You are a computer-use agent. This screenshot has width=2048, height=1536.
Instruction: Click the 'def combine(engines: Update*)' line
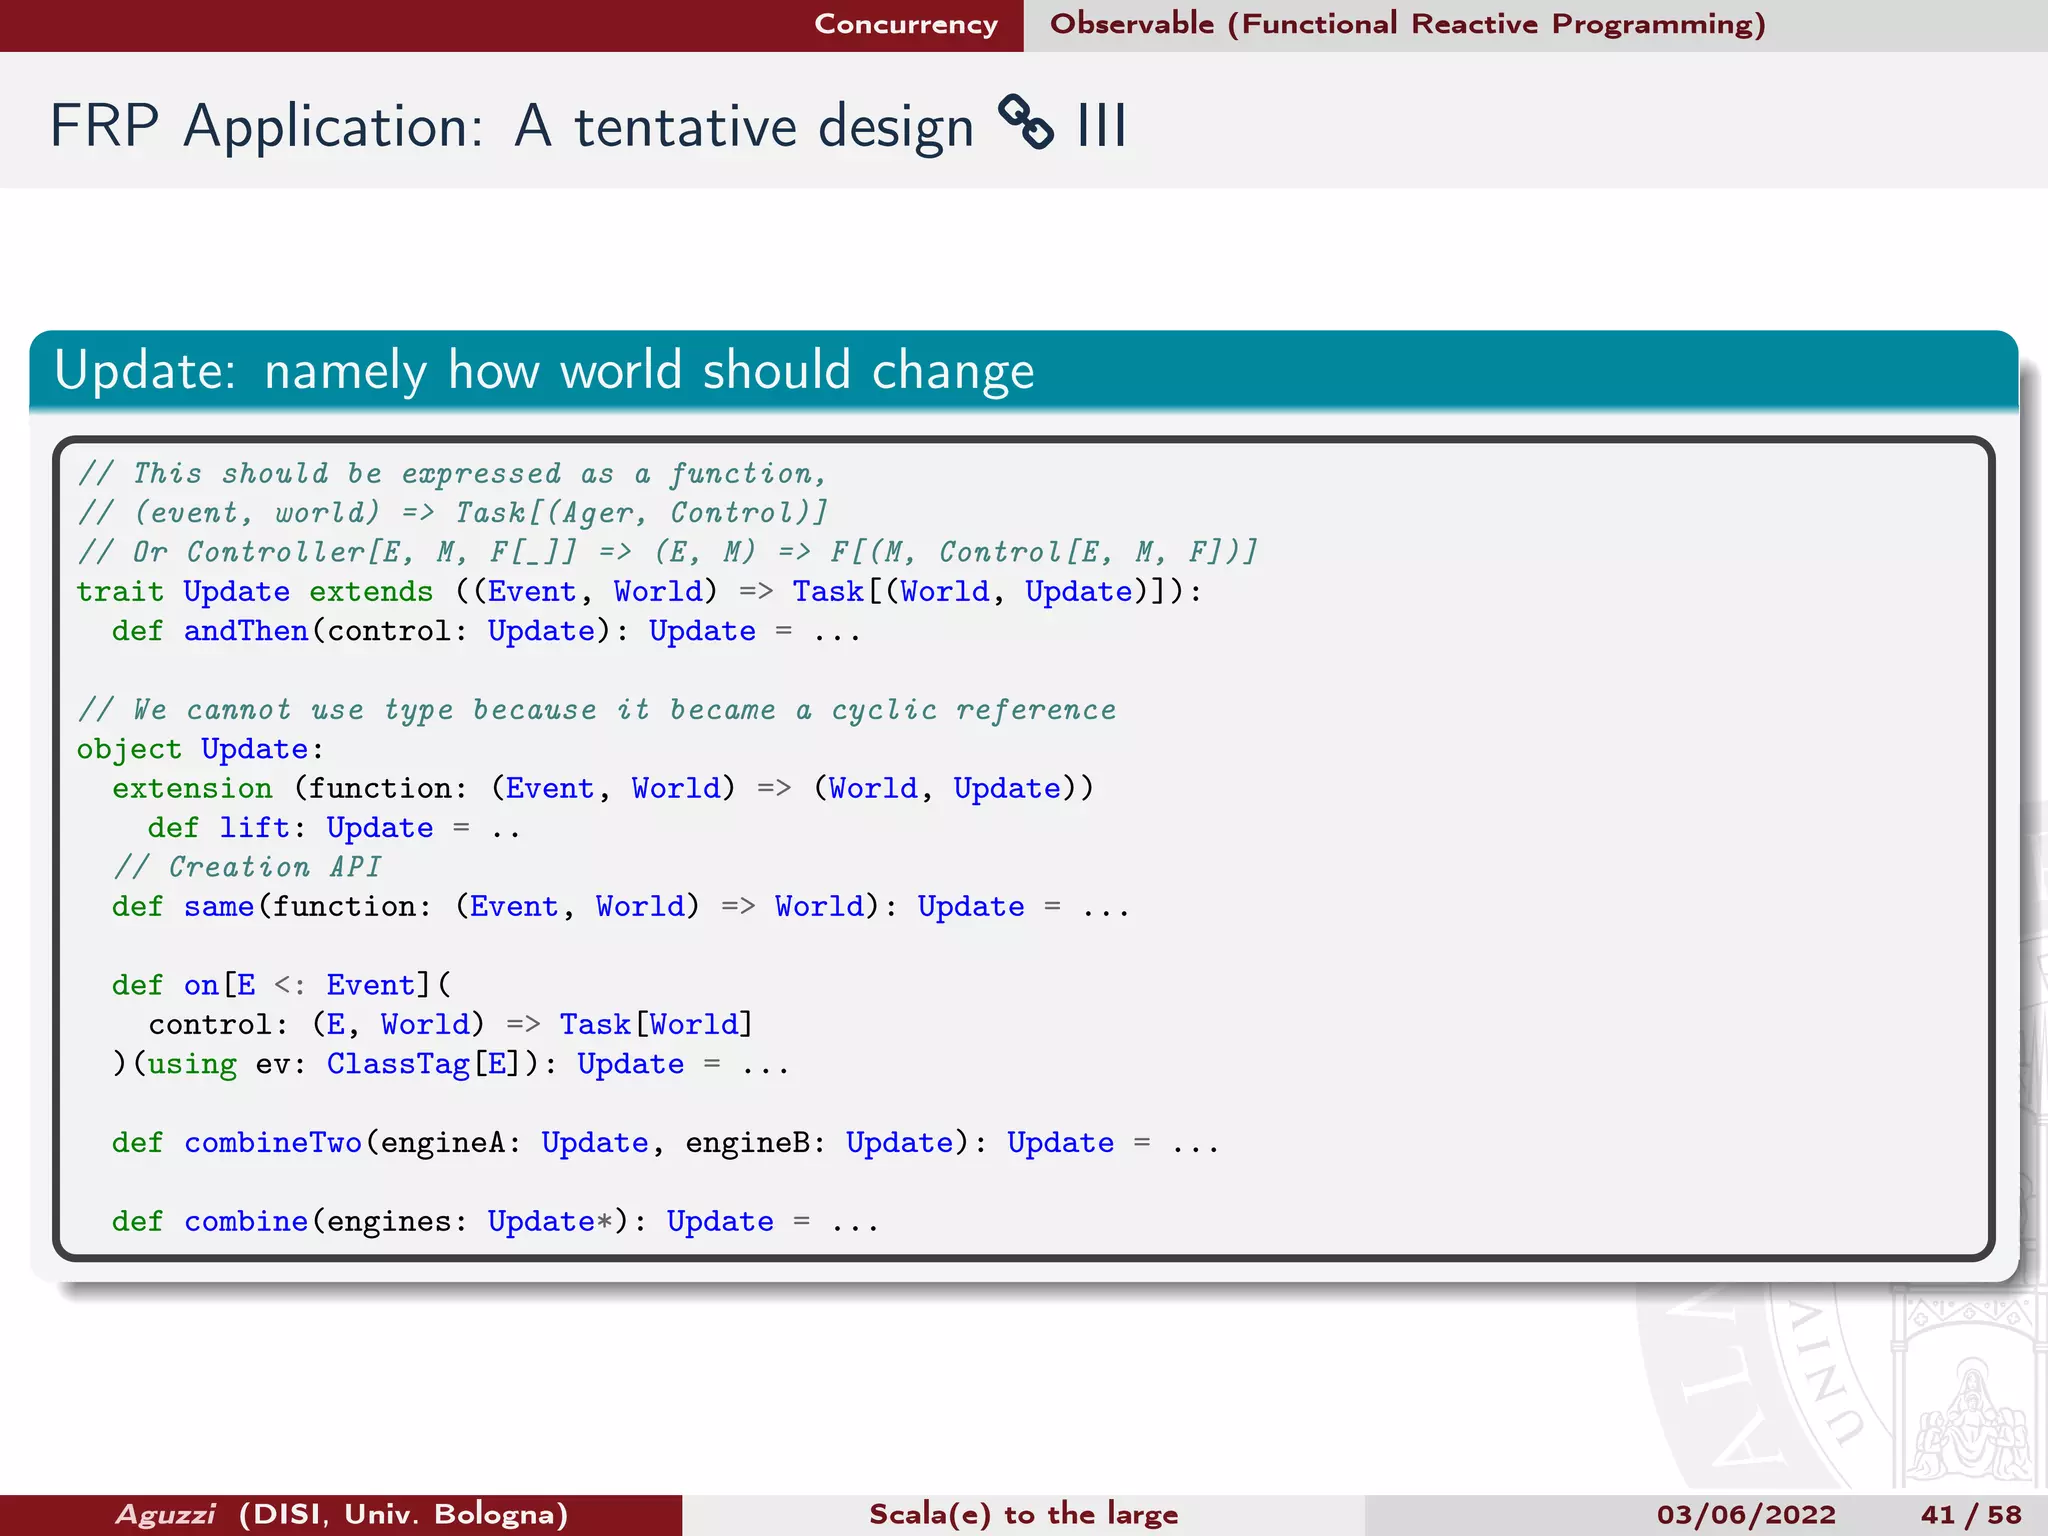[x=495, y=1222]
